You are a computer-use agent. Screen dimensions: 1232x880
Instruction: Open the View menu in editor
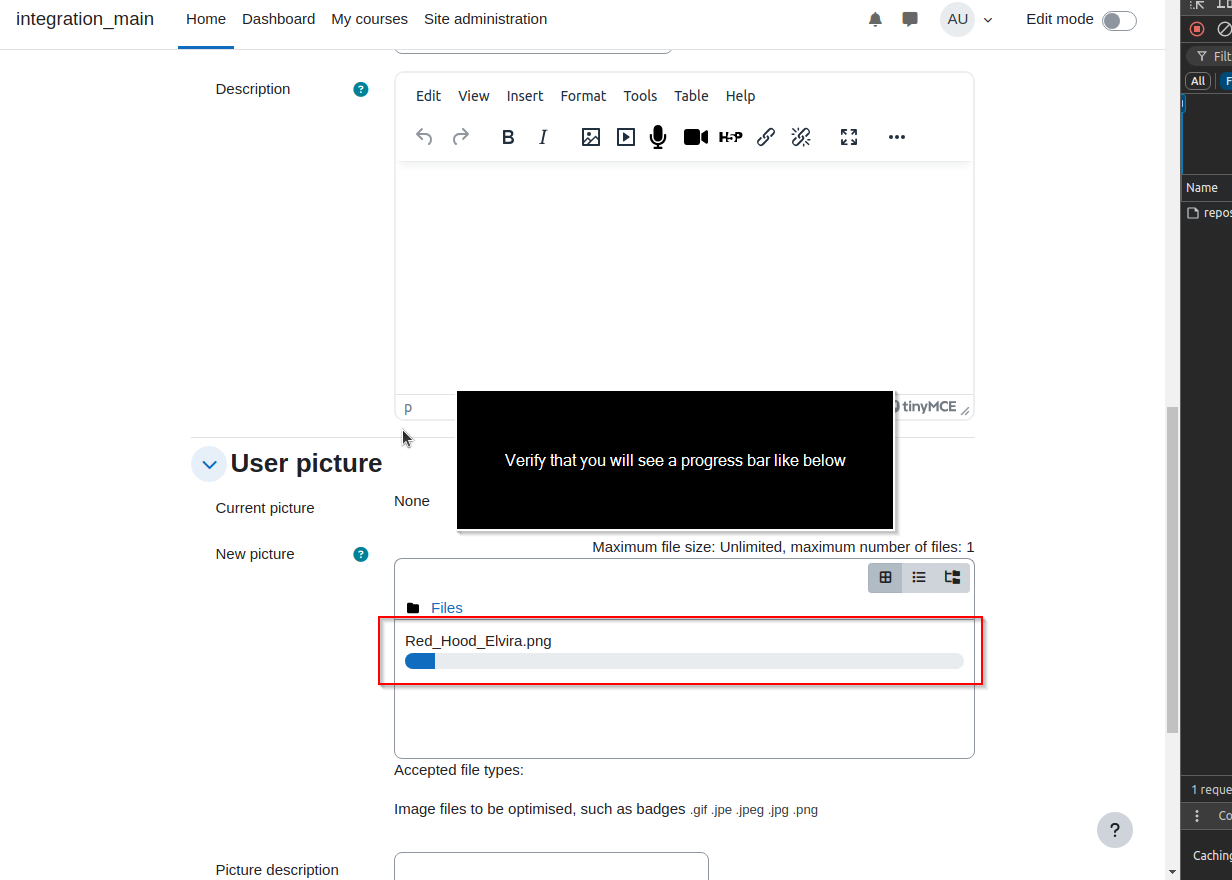pyautogui.click(x=474, y=96)
